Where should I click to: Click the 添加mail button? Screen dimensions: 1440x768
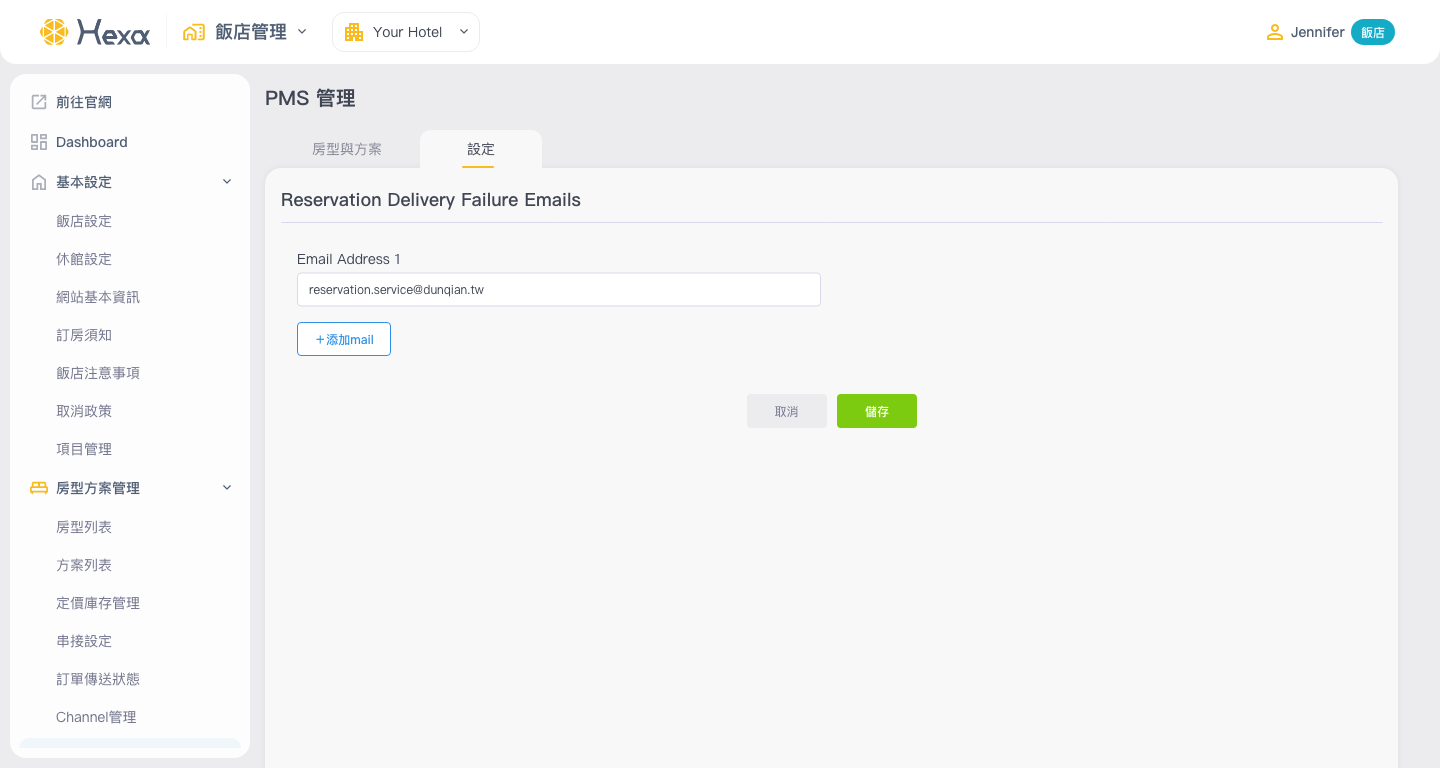pyautogui.click(x=344, y=339)
